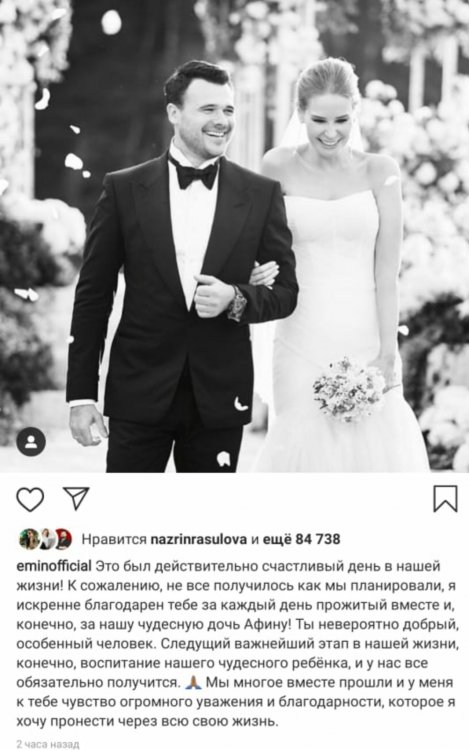
Task: Like the post with the heart icon
Action: (30, 499)
